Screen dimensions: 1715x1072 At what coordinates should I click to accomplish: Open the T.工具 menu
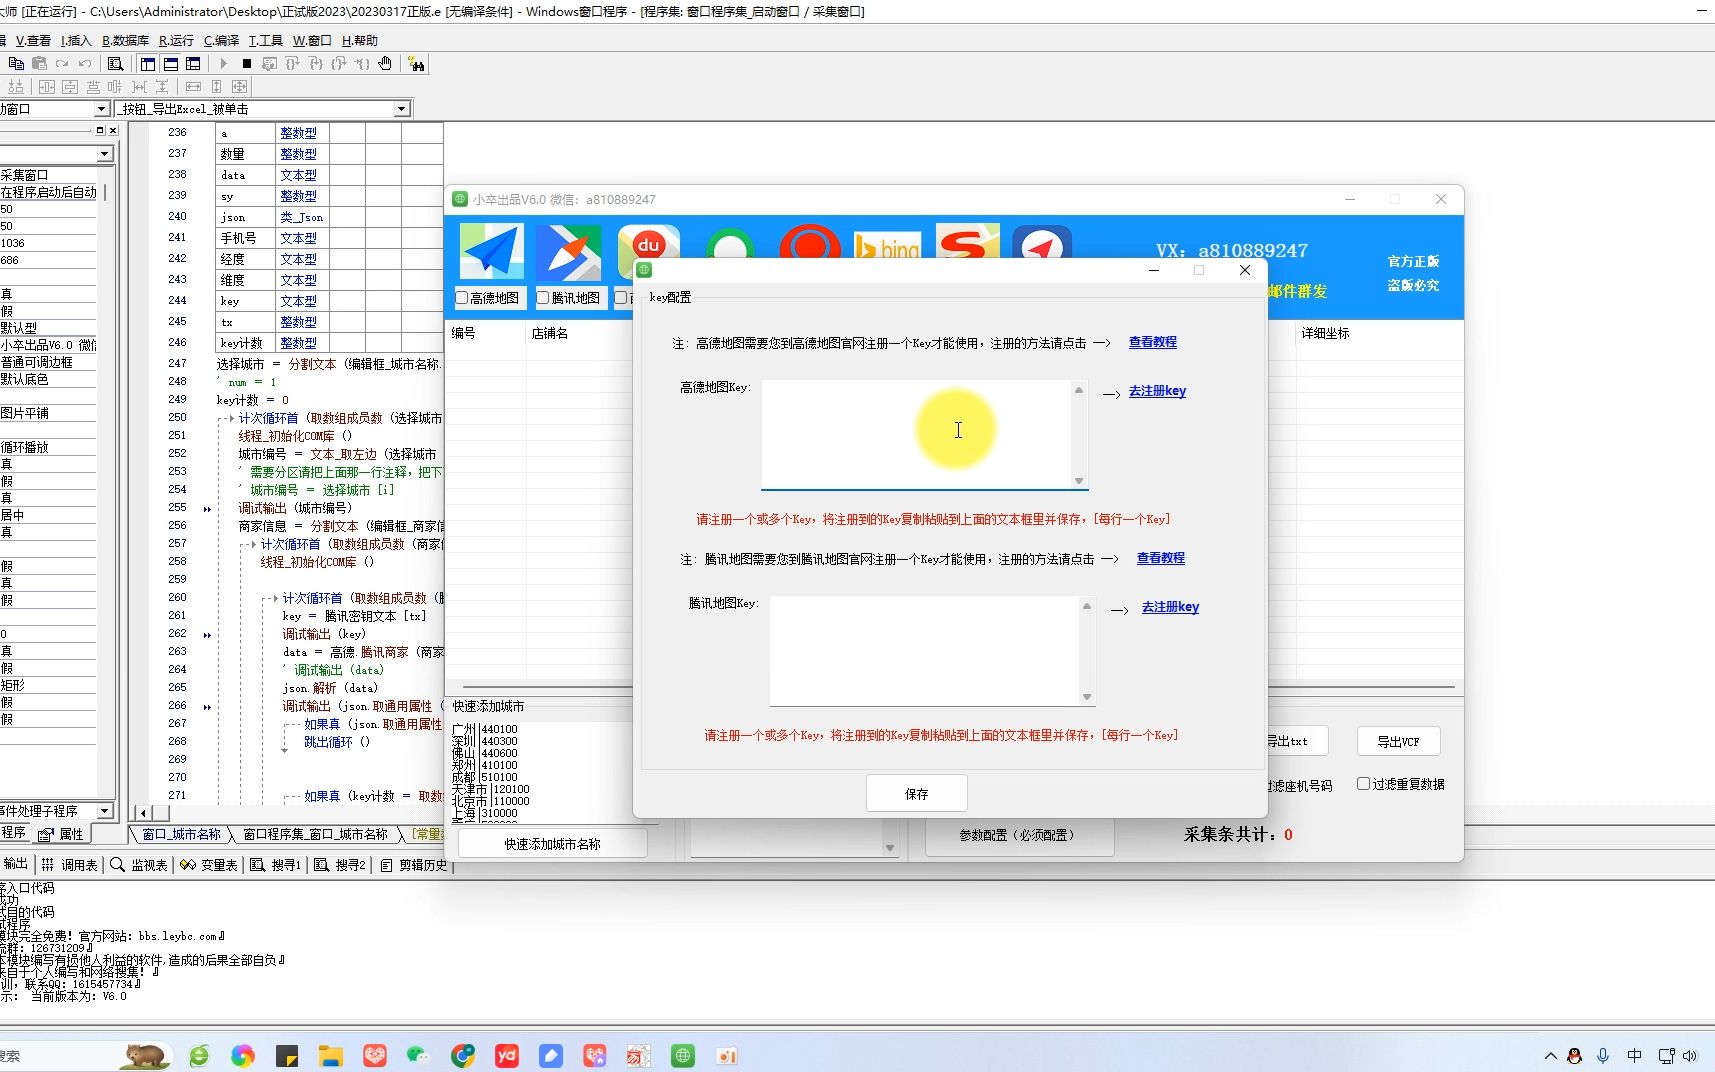tap(266, 40)
